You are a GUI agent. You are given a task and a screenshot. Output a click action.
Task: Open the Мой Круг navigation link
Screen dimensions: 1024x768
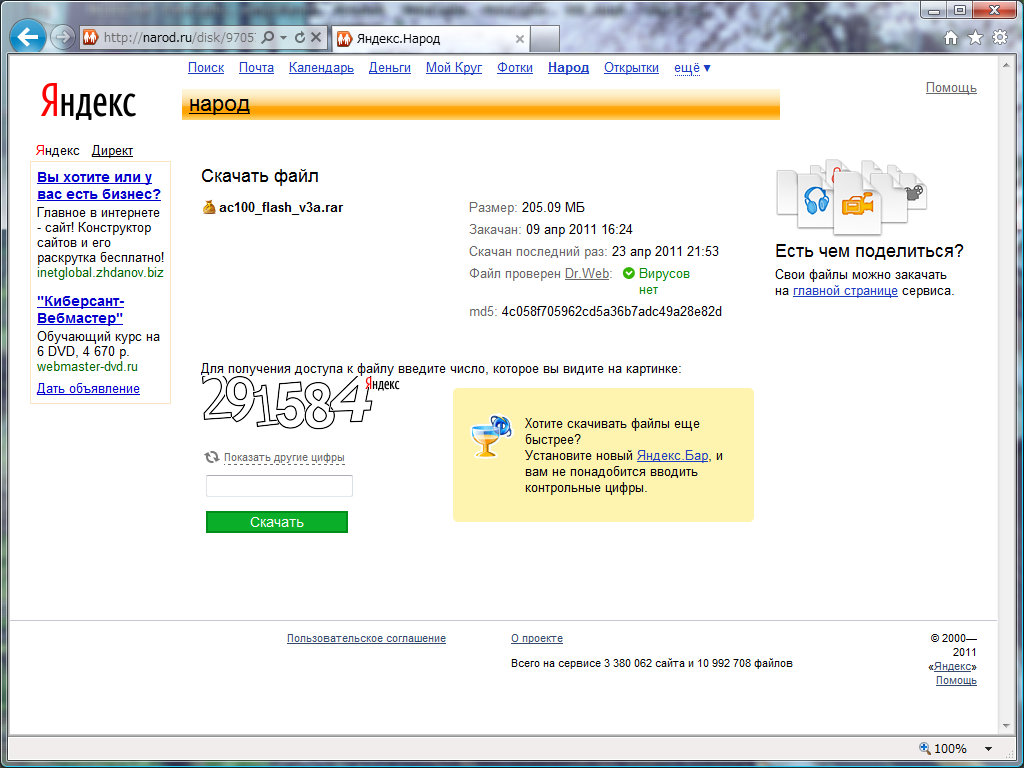tap(454, 68)
